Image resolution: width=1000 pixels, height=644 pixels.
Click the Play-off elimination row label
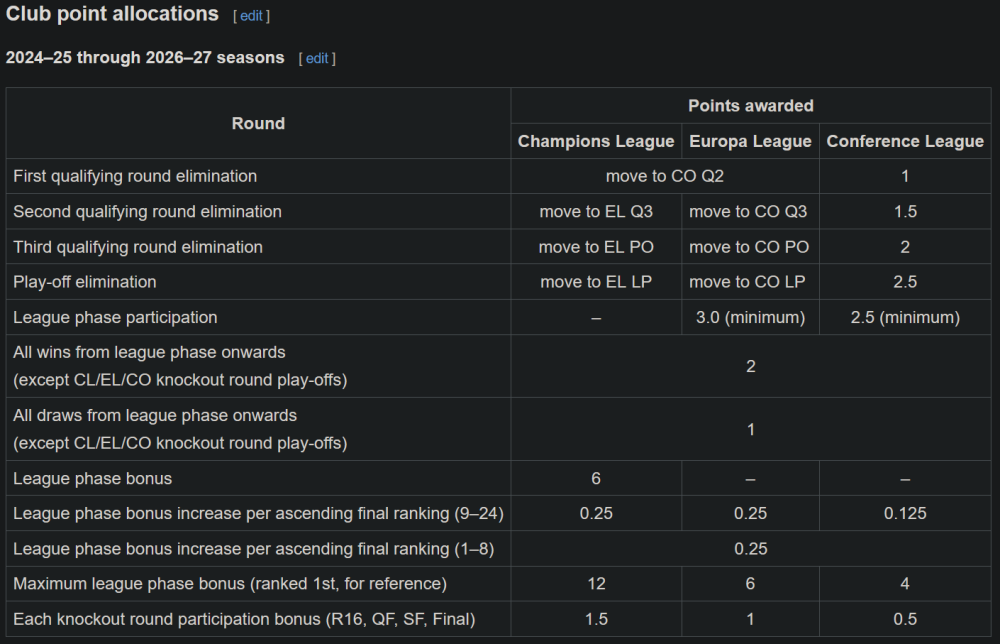pos(85,282)
